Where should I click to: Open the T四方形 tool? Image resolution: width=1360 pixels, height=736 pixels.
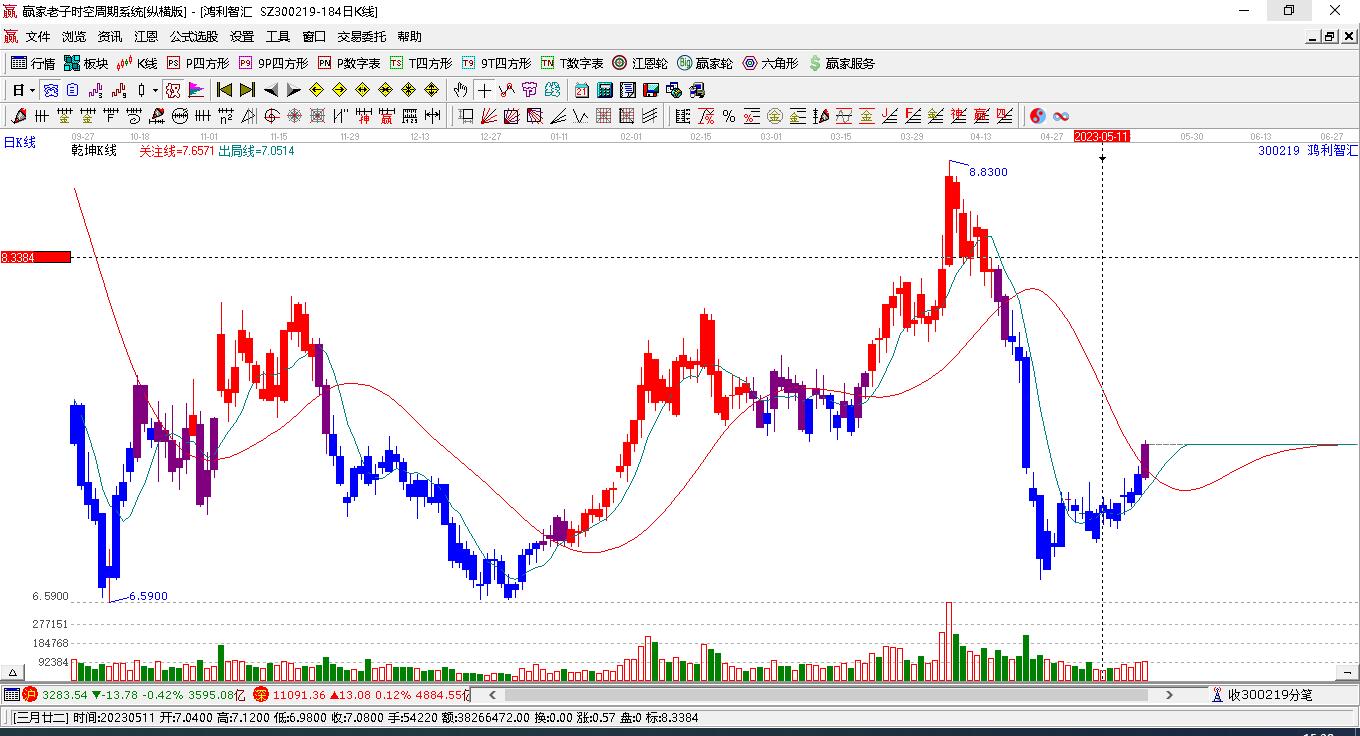click(x=421, y=63)
